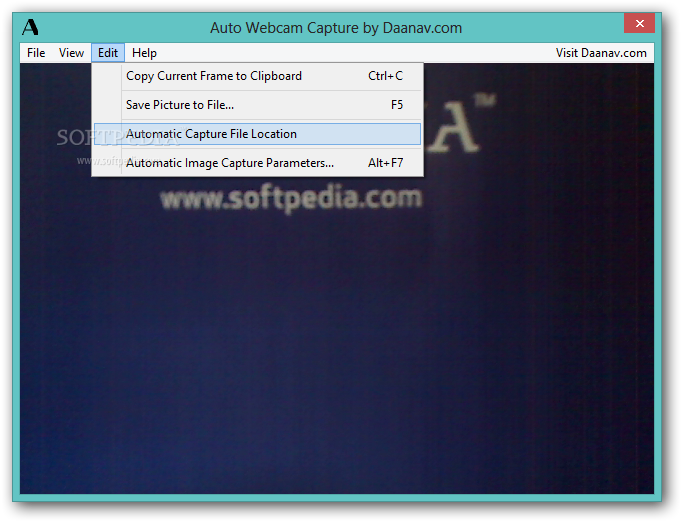
Task: Select Save Picture to File...
Action: pos(257,105)
